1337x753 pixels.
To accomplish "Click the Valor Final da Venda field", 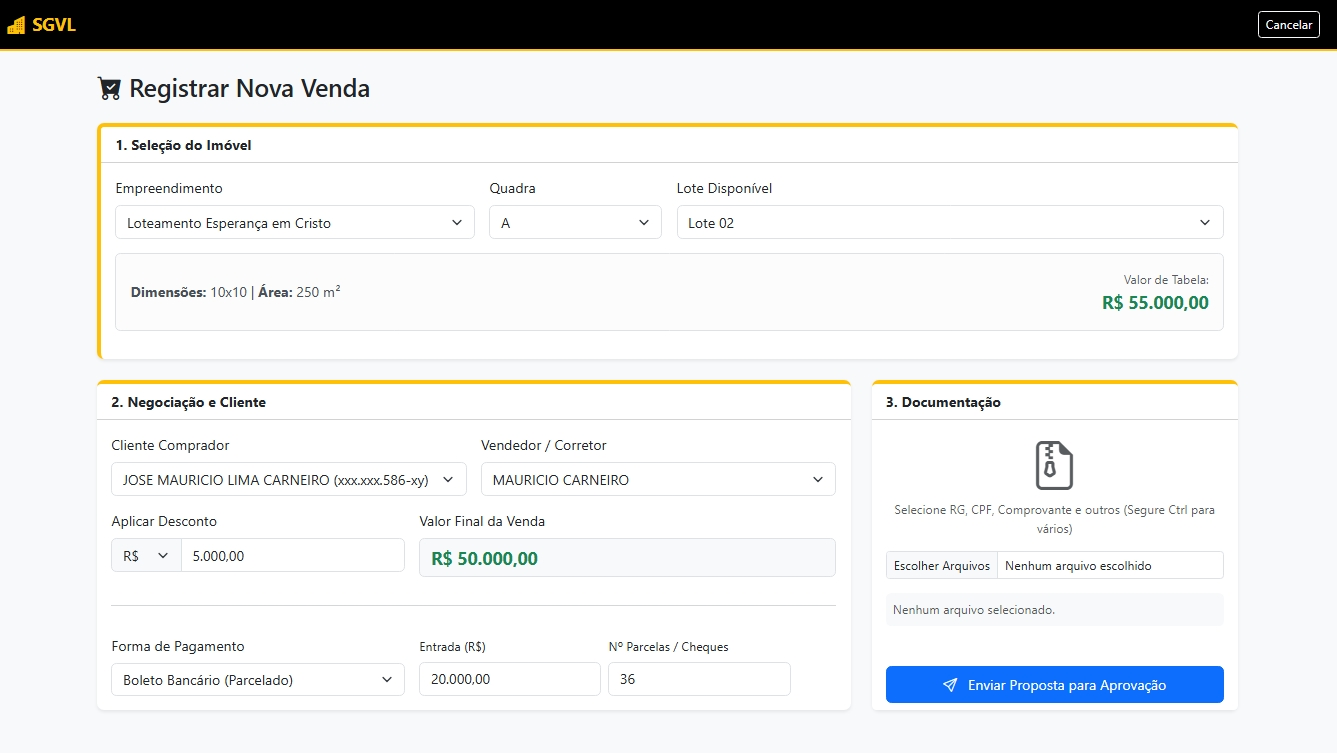I will coord(626,558).
